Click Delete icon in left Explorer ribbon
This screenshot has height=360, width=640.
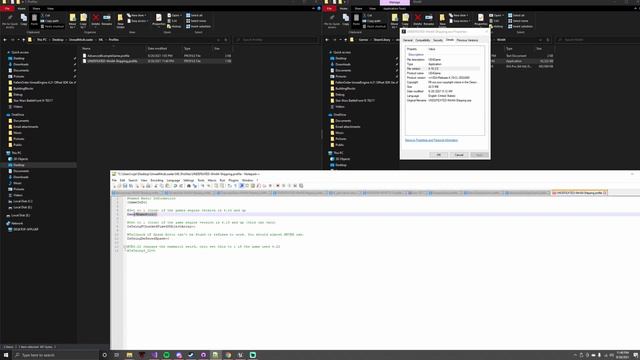click(x=96, y=20)
